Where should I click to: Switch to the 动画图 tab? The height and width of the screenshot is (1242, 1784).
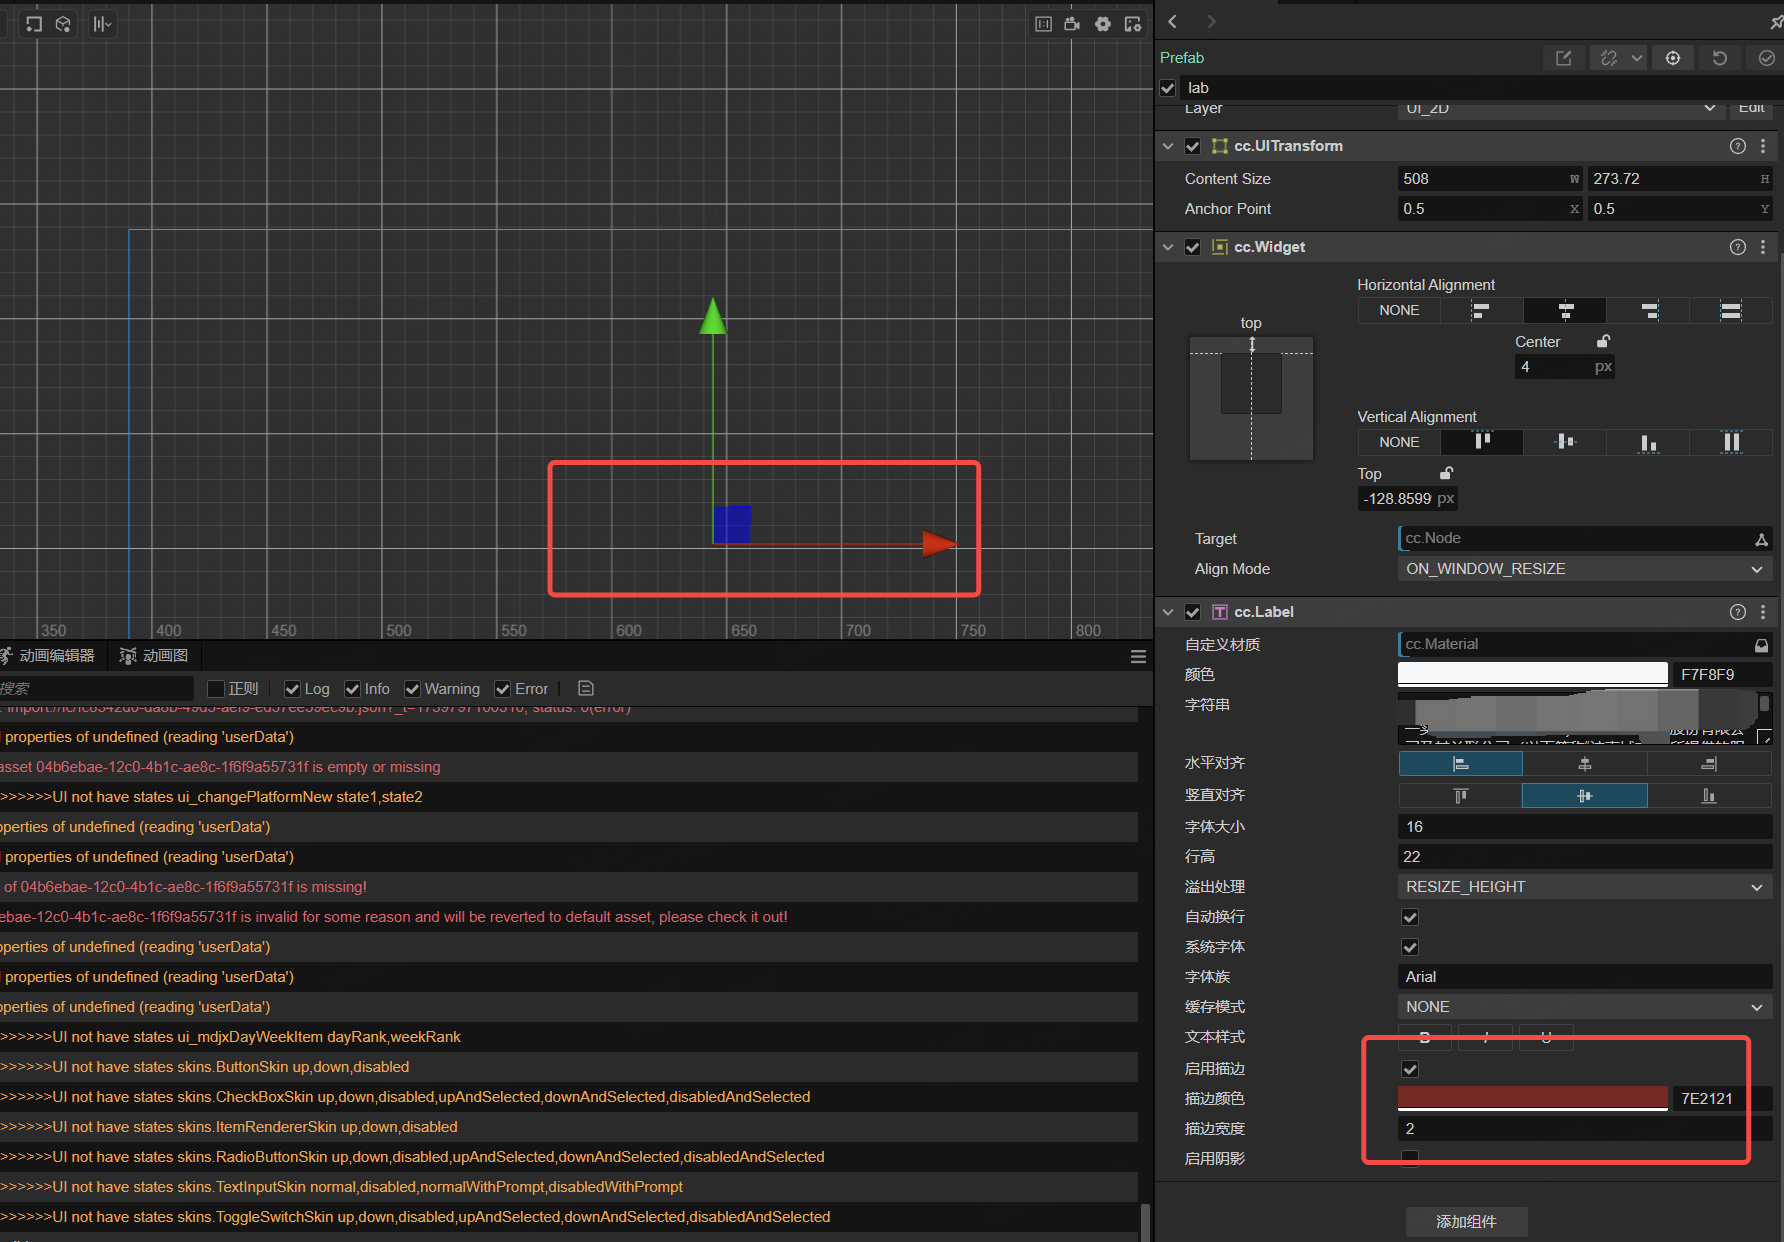pyautogui.click(x=164, y=656)
